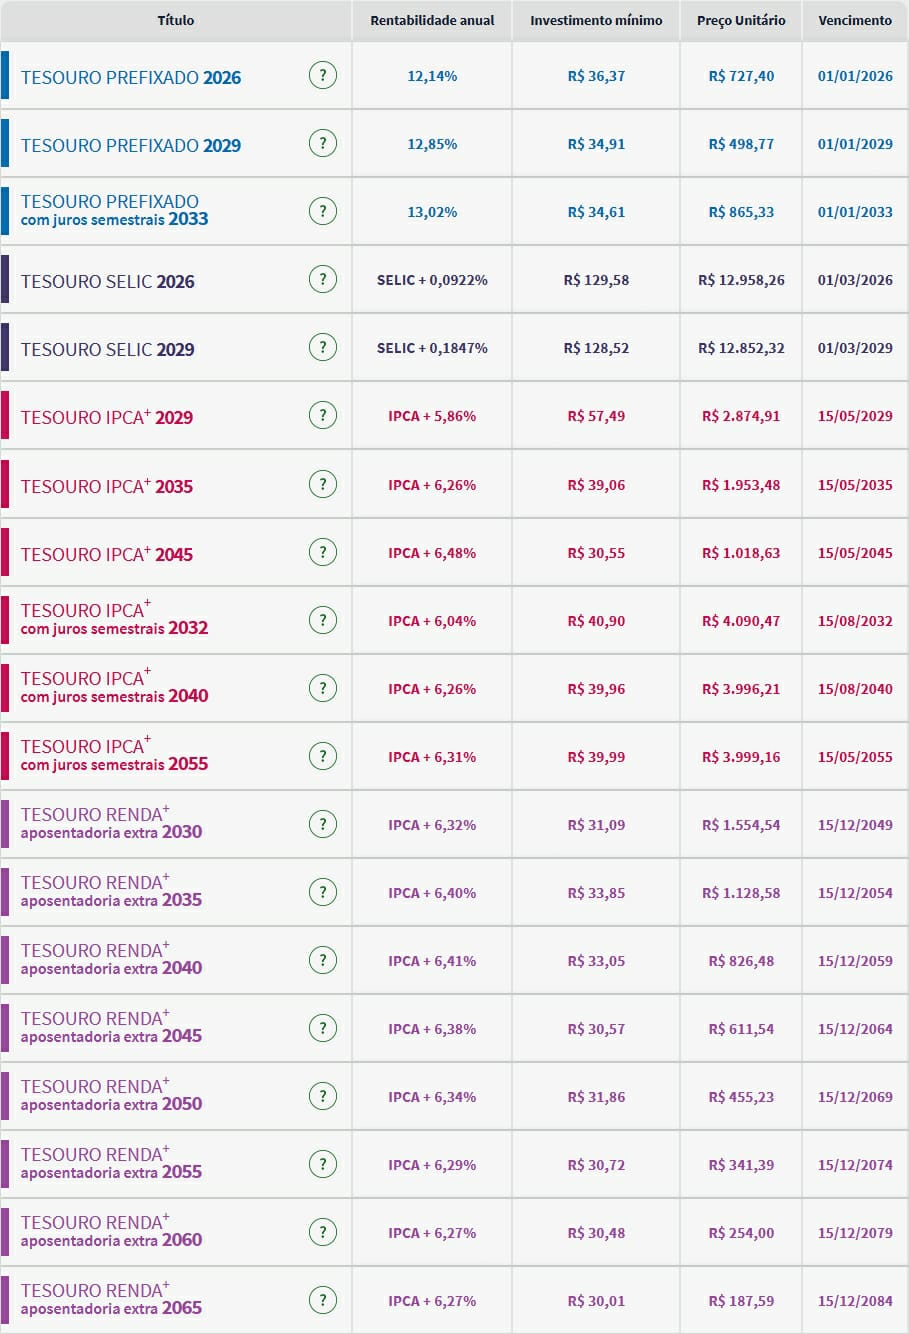
Task: Click the Título column header
Action: tap(176, 20)
